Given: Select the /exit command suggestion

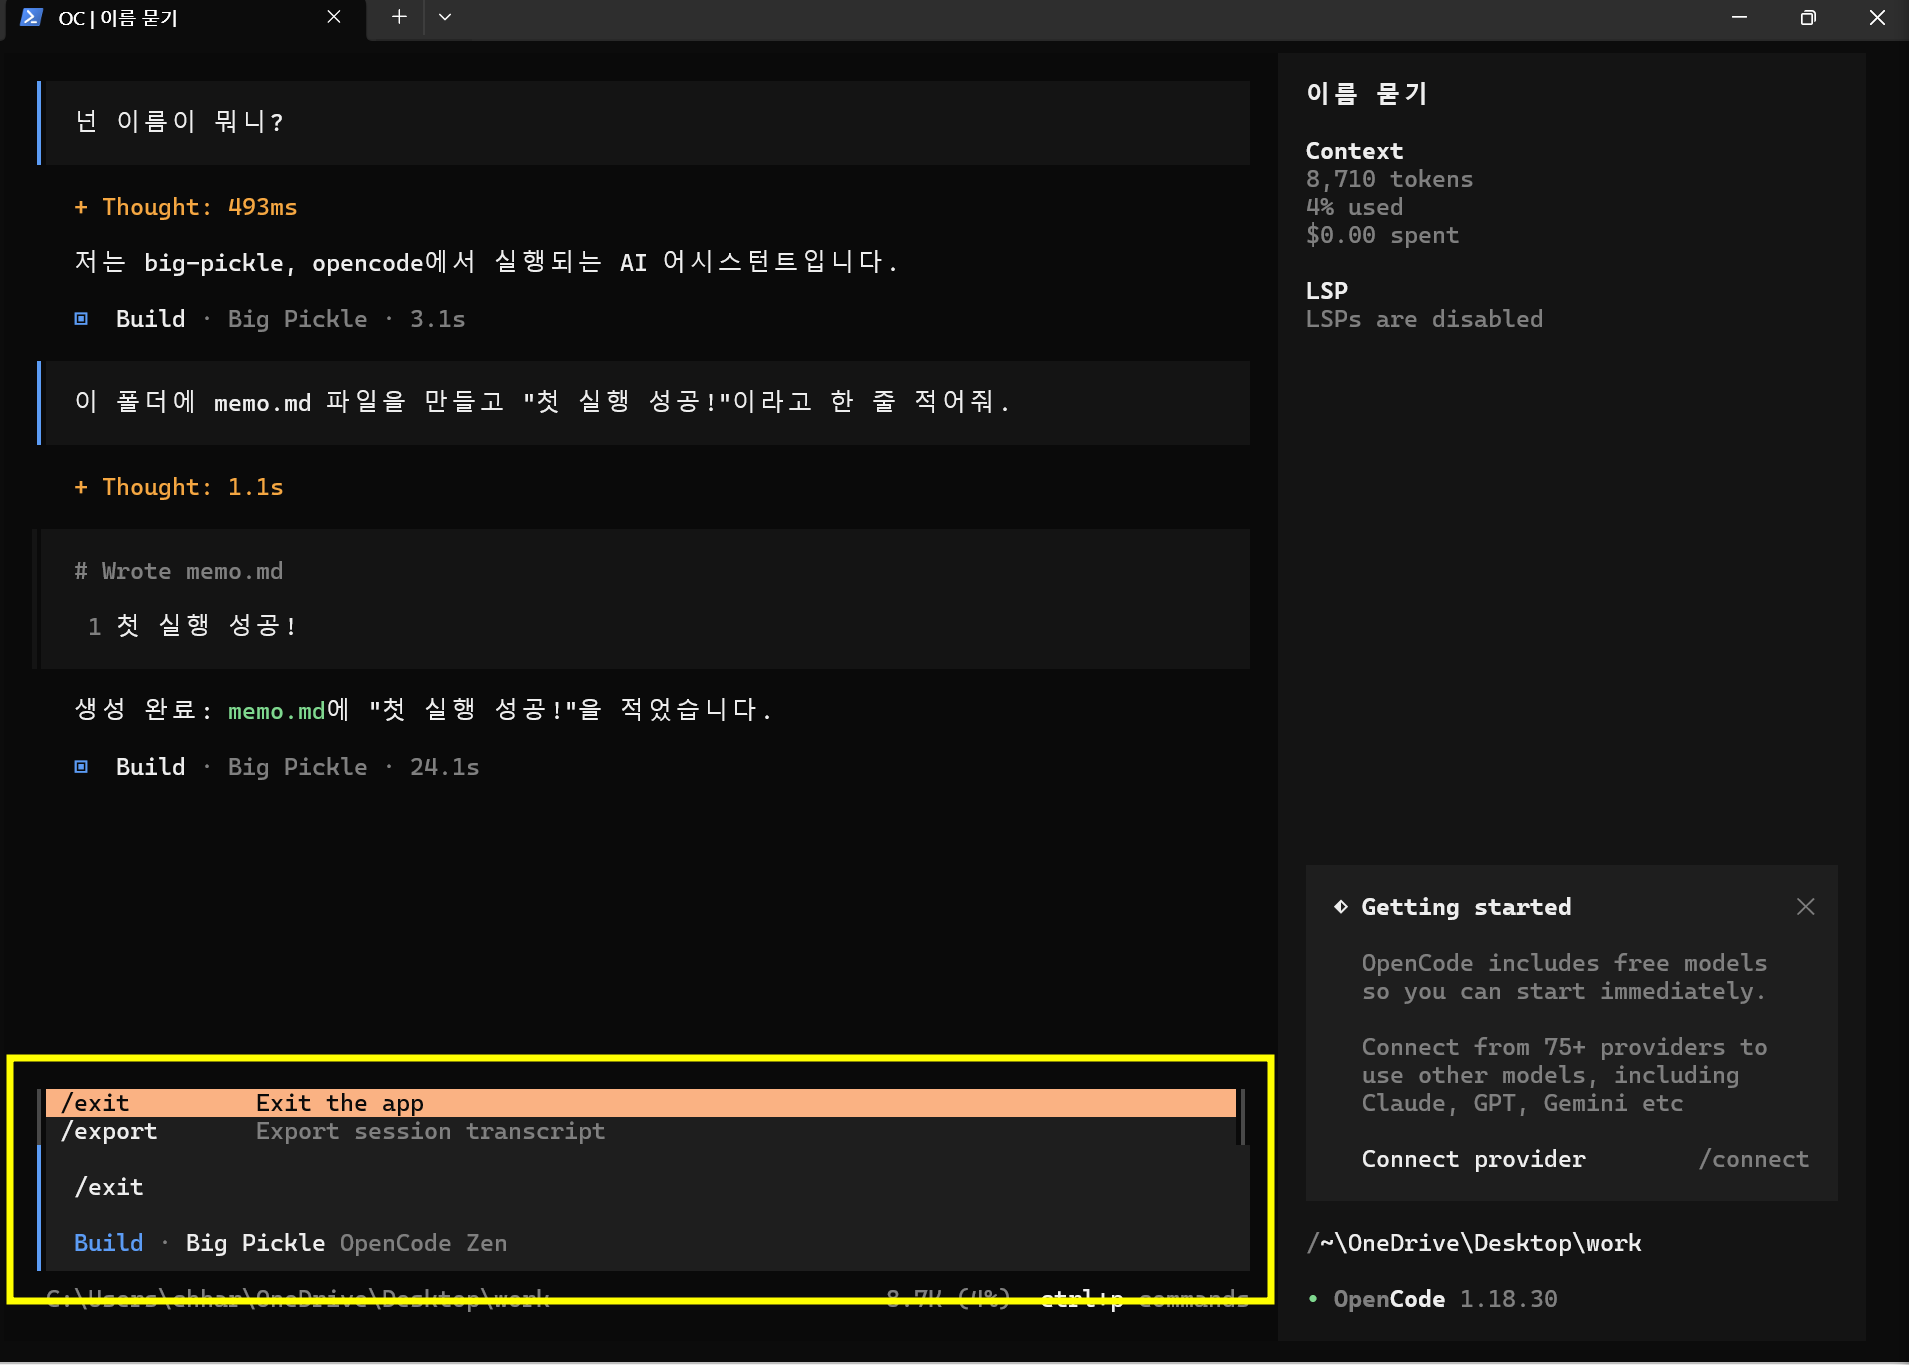Looking at the screenshot, I should [641, 1103].
